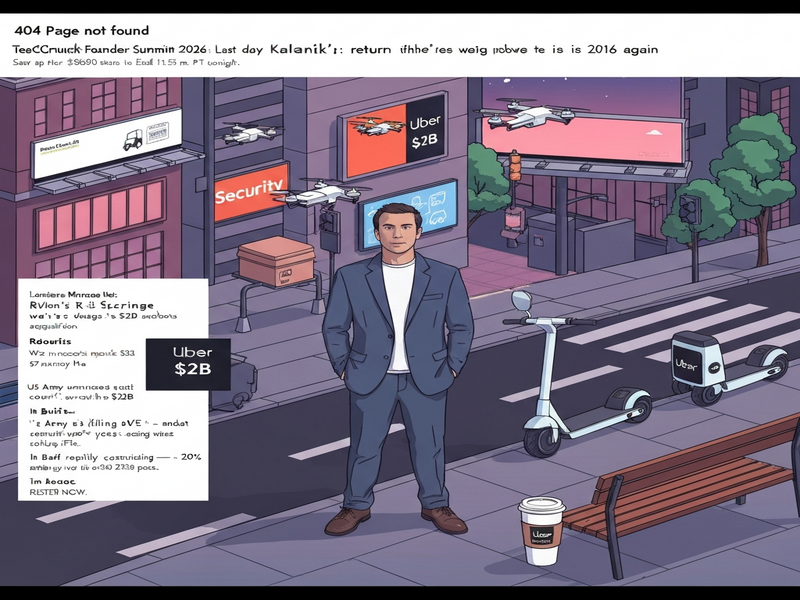Click the "404 Page not found" heading
This screenshot has height=600, width=800.
pyautogui.click(x=82, y=31)
